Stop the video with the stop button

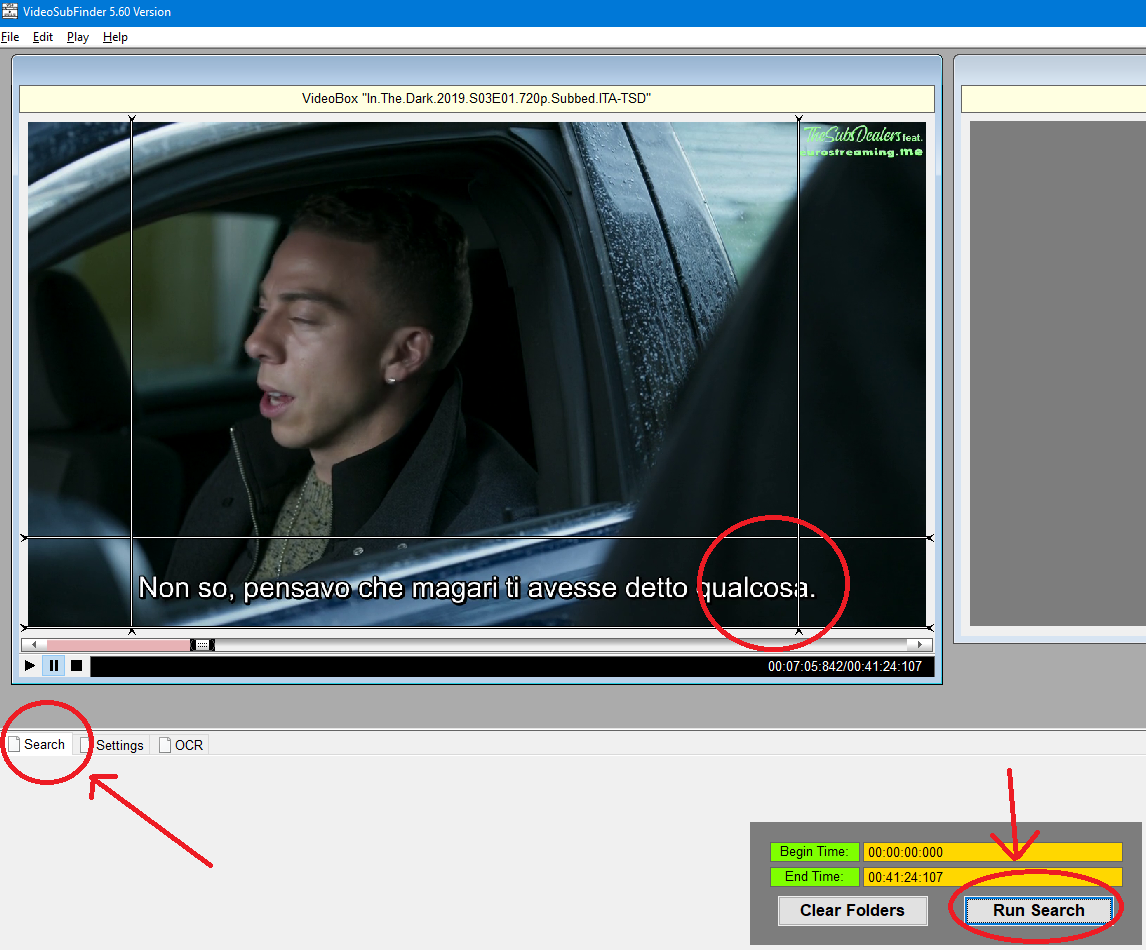pos(76,666)
